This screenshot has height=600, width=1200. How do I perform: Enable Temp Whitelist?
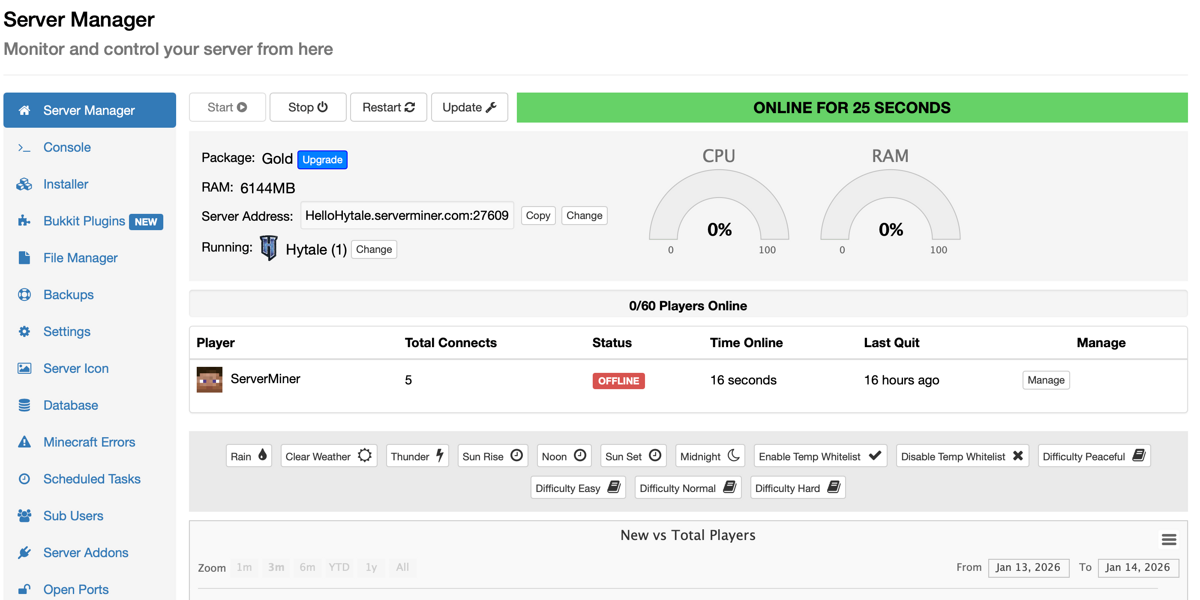pos(819,456)
